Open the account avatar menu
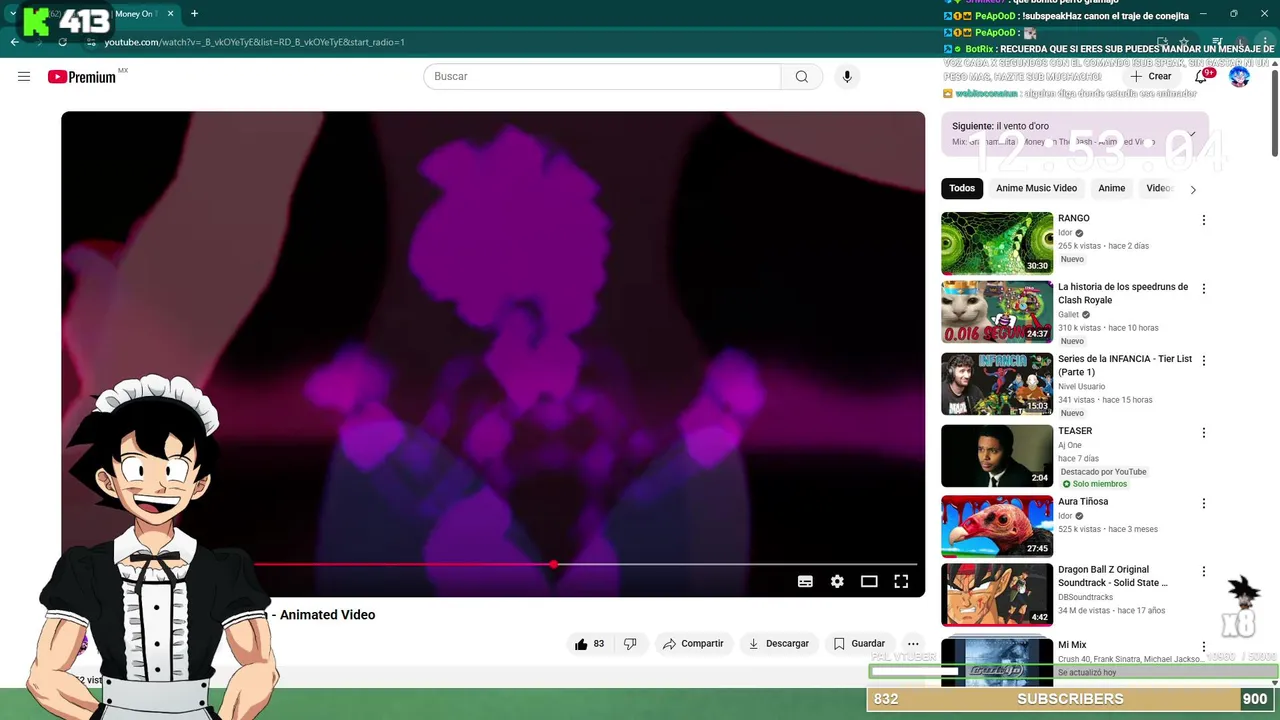This screenshot has width=1280, height=720. pyautogui.click(x=1239, y=76)
